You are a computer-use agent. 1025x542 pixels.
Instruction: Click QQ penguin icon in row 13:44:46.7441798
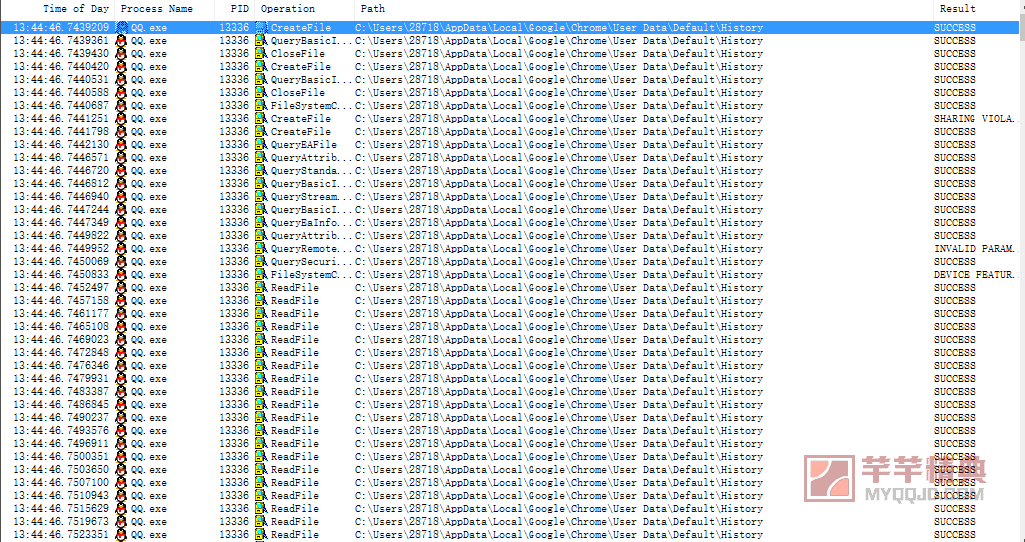pyautogui.click(x=122, y=131)
